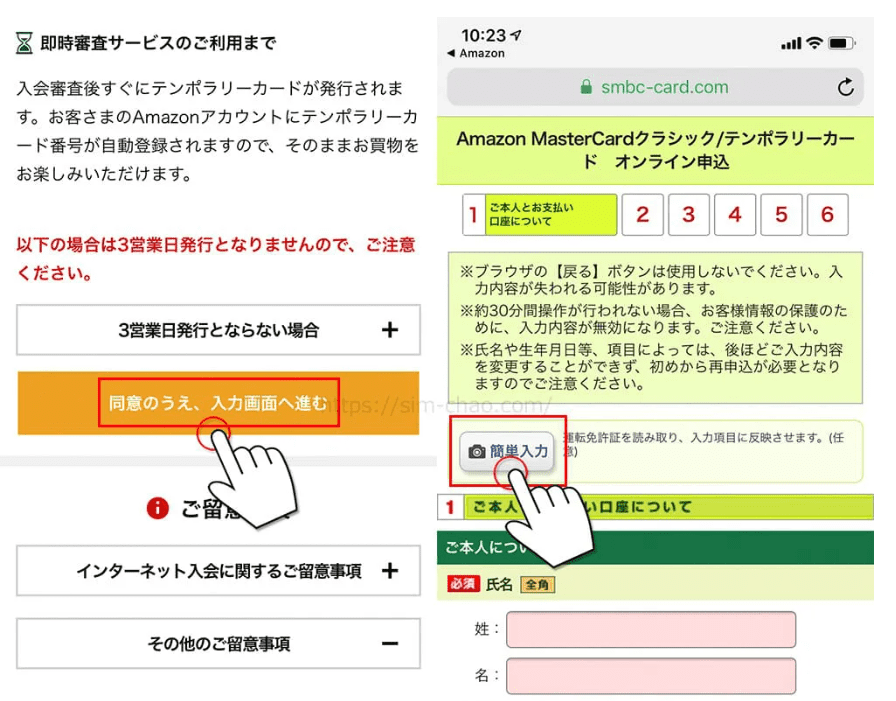Select step 1 ご本人とお支払い口座について
896x701 pixels.
click(x=540, y=215)
